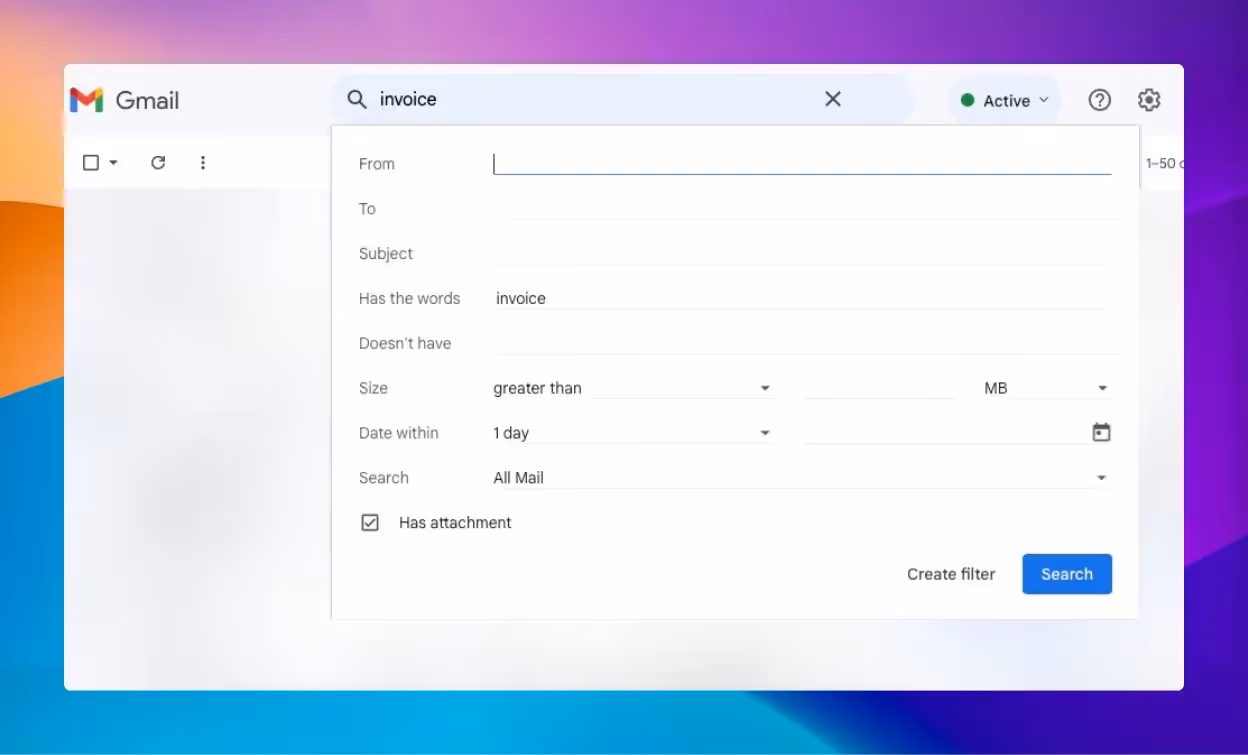Tick the select all messages checkbox

(91, 162)
